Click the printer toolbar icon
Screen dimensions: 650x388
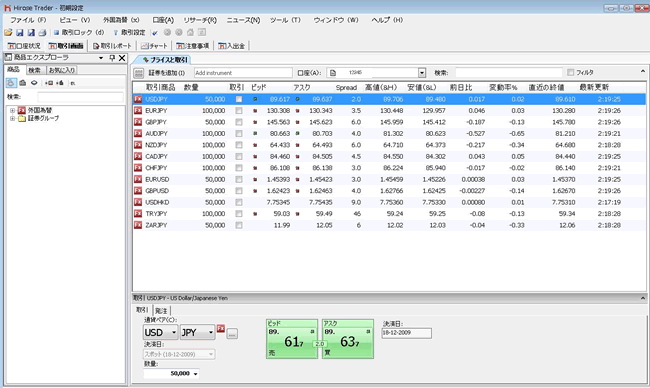coord(42,32)
